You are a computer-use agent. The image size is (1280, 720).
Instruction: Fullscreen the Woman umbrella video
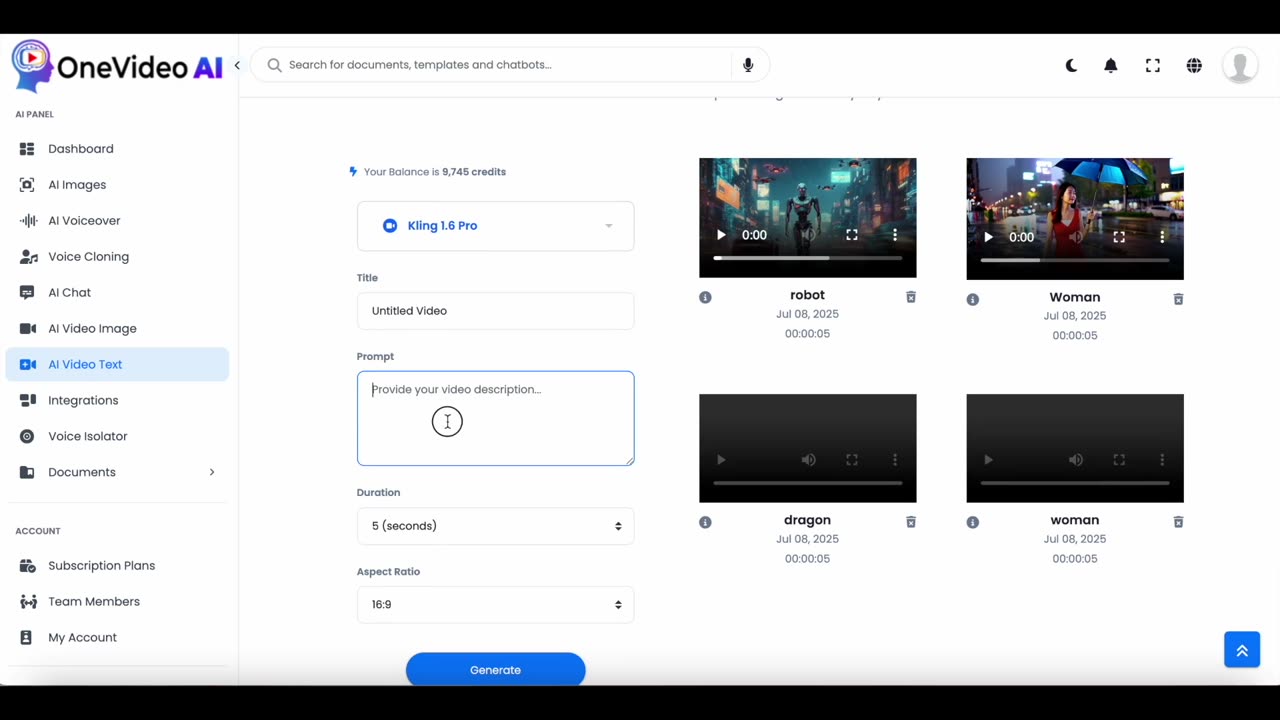pyautogui.click(x=1119, y=237)
